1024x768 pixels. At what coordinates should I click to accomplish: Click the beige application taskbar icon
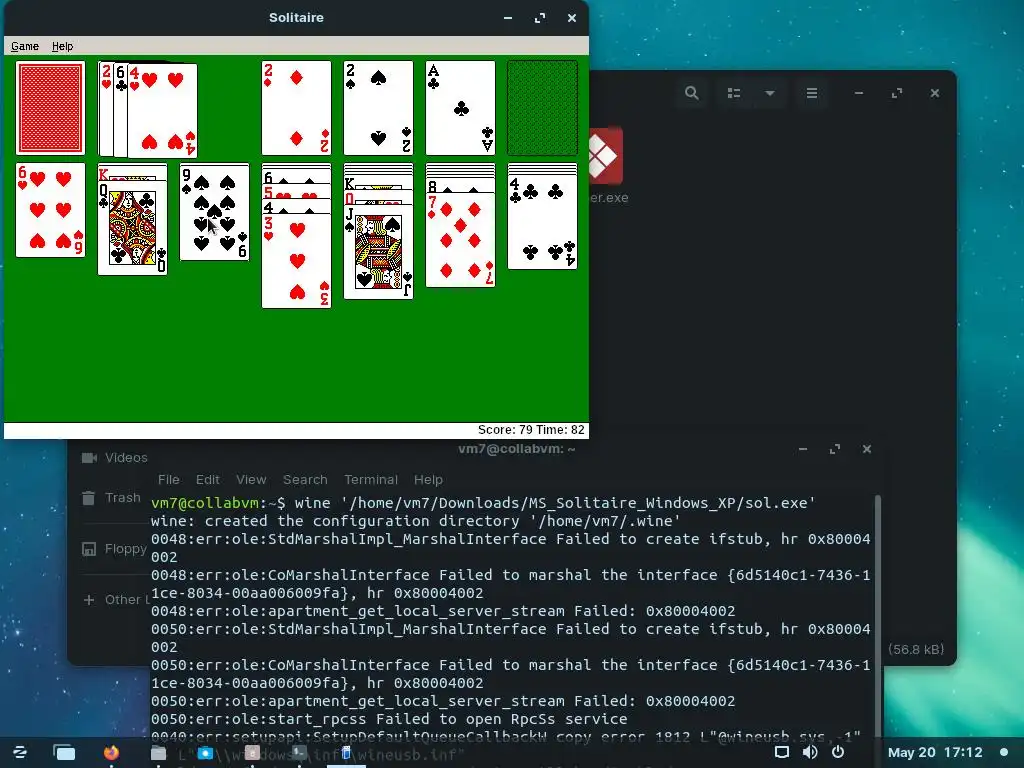252,752
